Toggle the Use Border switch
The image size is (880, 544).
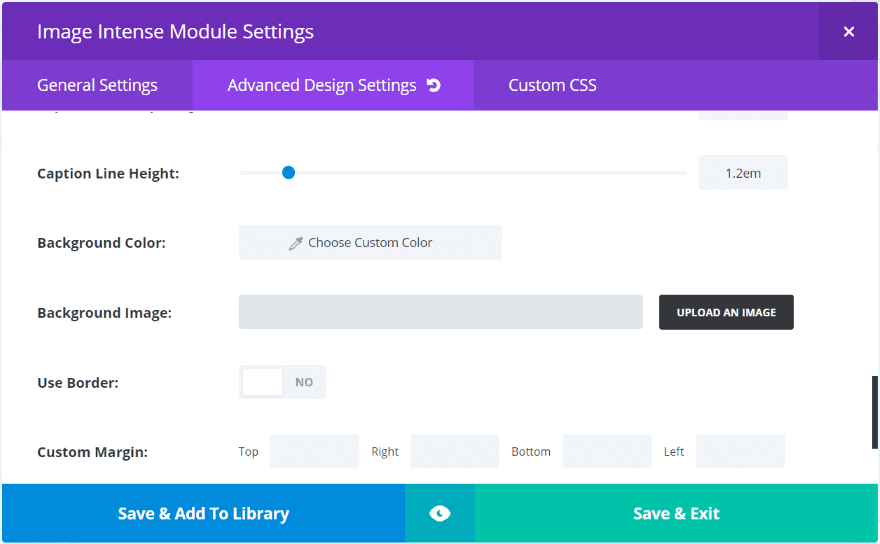coord(282,382)
